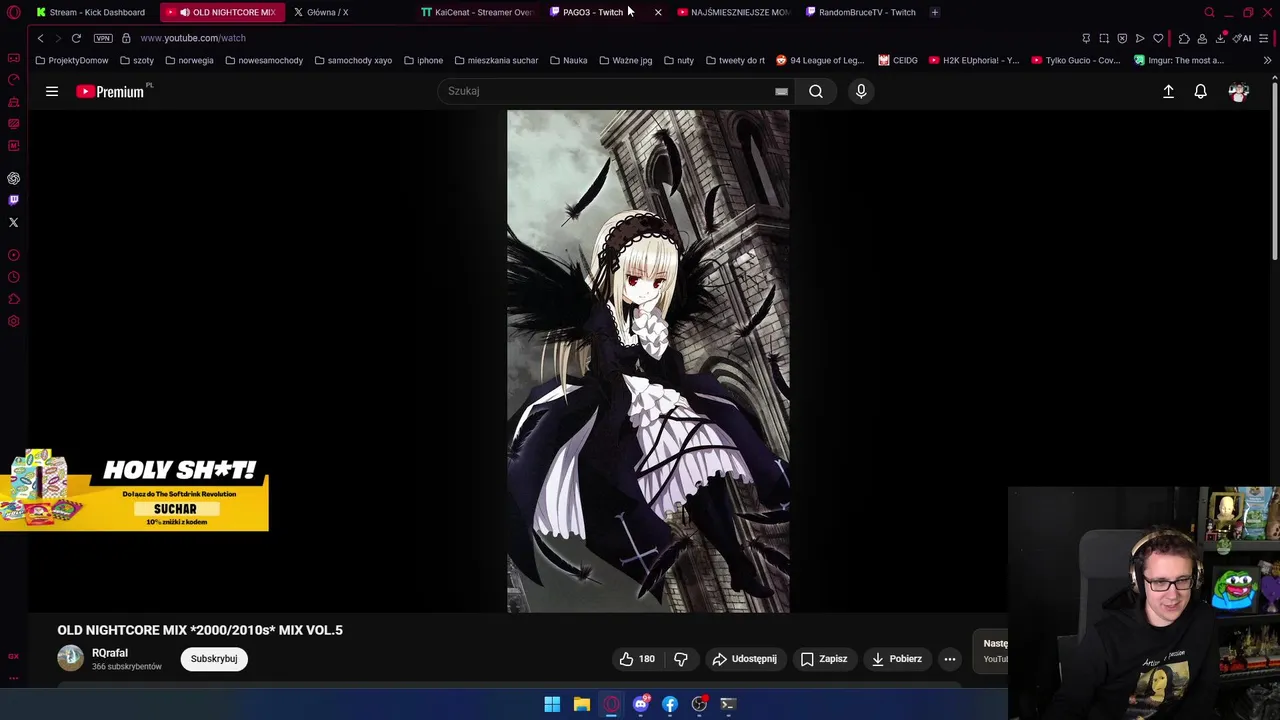Open OBS Studio from the taskbar
Screen dimensions: 1280x720
click(x=699, y=704)
